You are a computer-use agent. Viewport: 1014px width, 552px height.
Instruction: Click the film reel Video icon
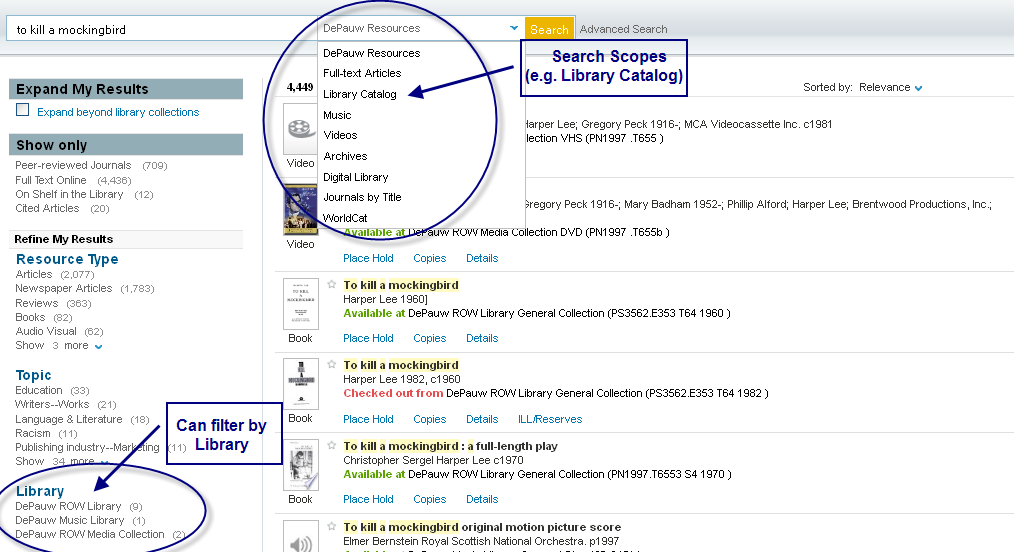300,129
